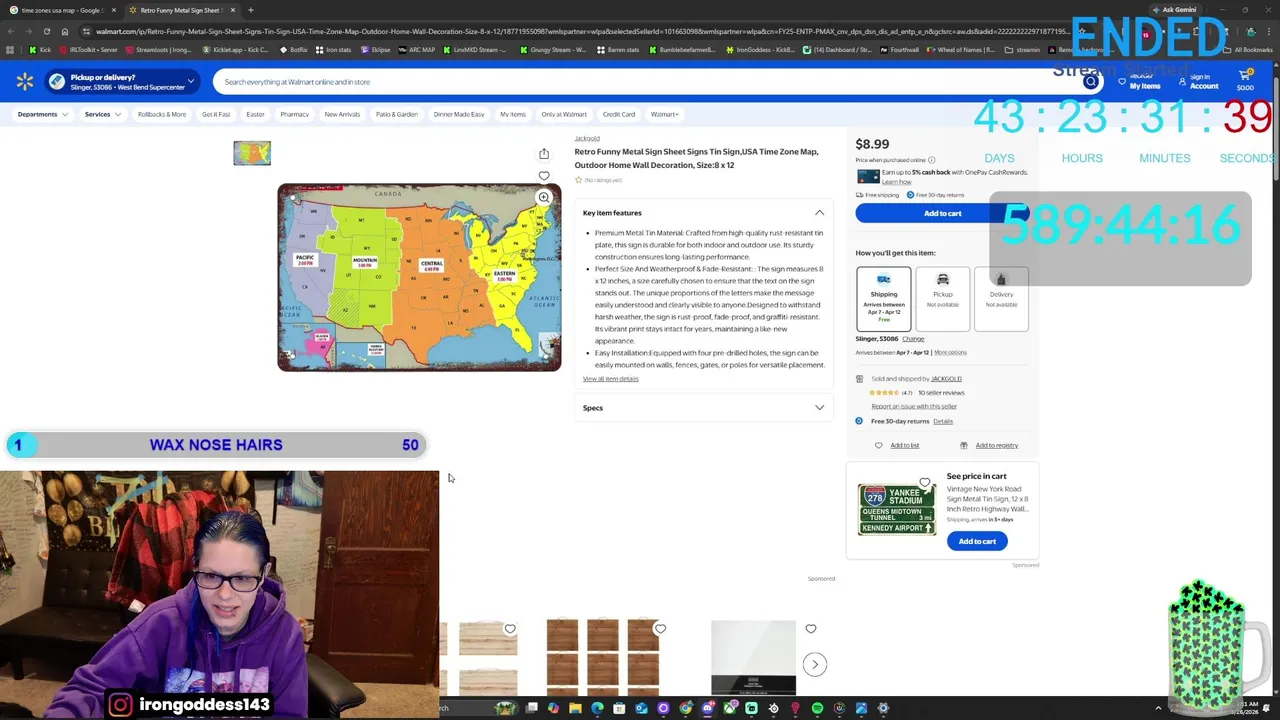Expand the Departments dropdown

[x=43, y=114]
